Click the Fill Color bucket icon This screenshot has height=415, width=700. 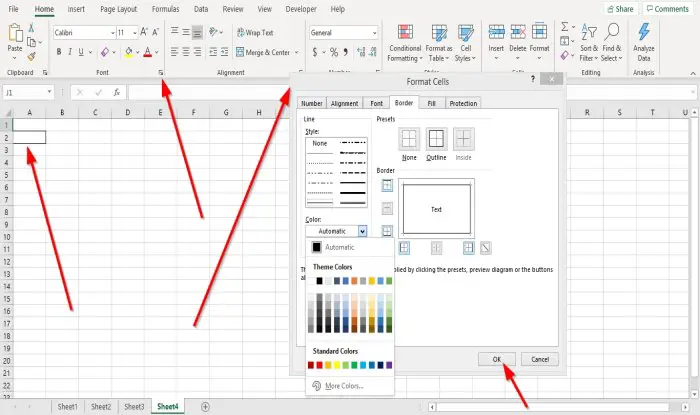129,52
